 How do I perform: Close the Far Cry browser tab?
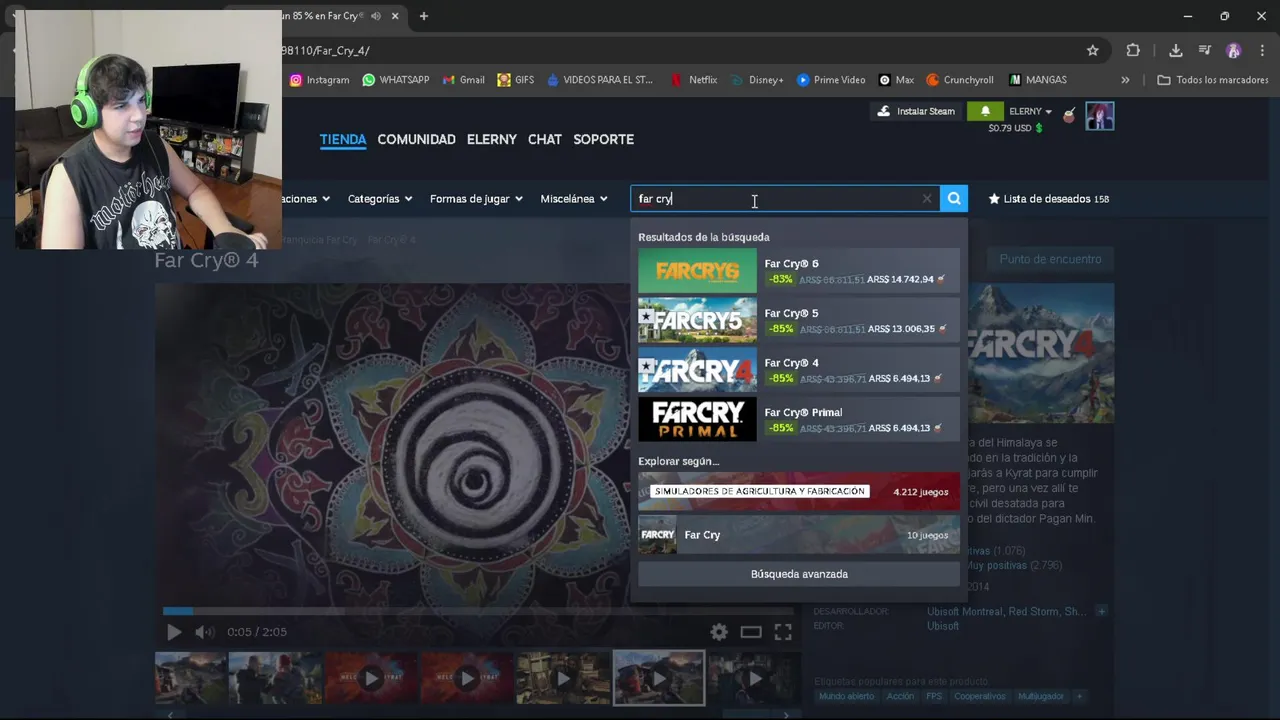coord(396,16)
